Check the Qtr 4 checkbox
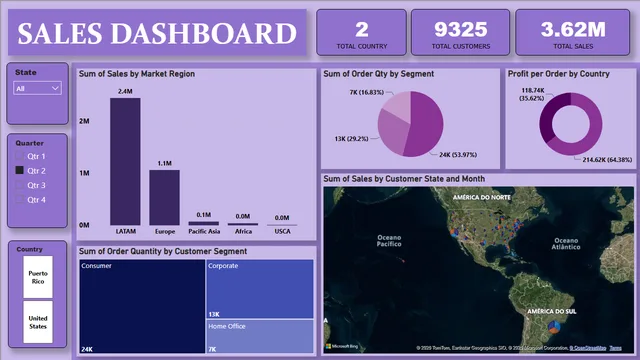 pyautogui.click(x=19, y=200)
